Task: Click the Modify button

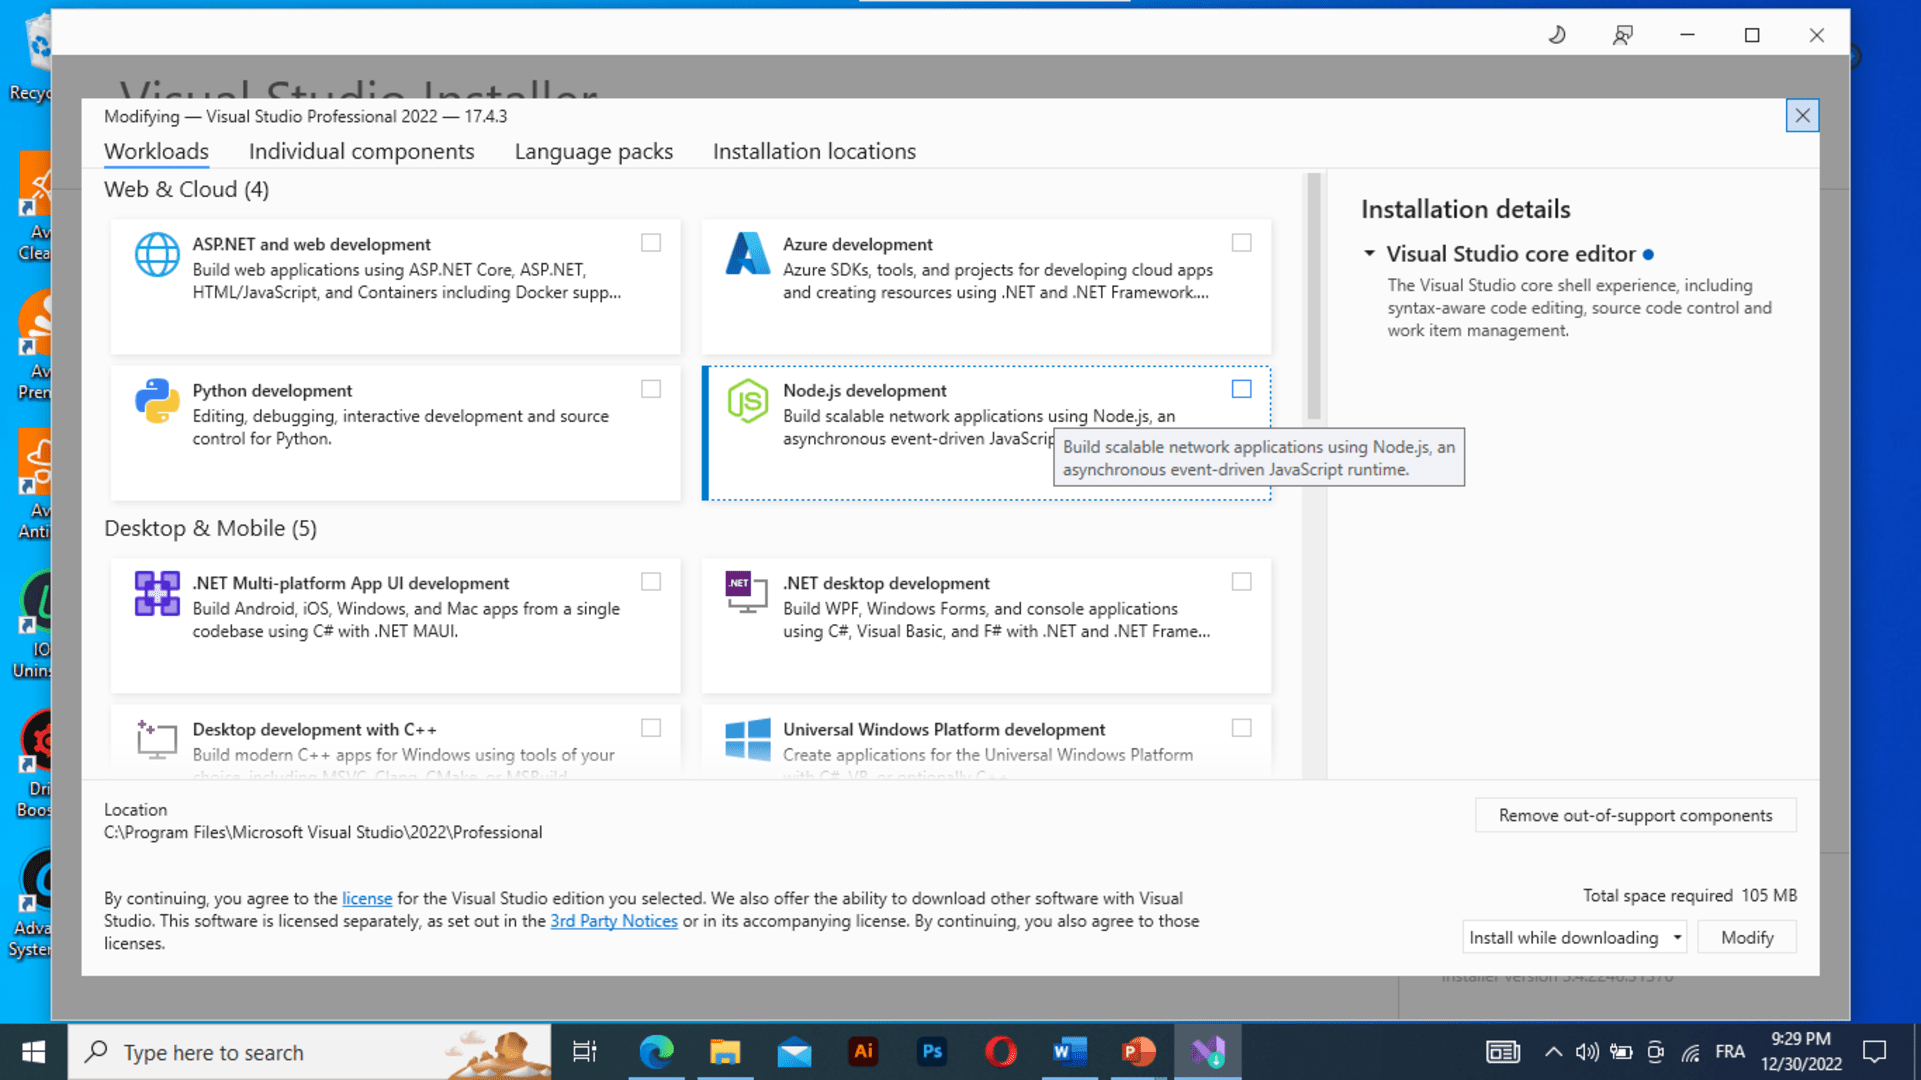Action: [x=1747, y=938]
